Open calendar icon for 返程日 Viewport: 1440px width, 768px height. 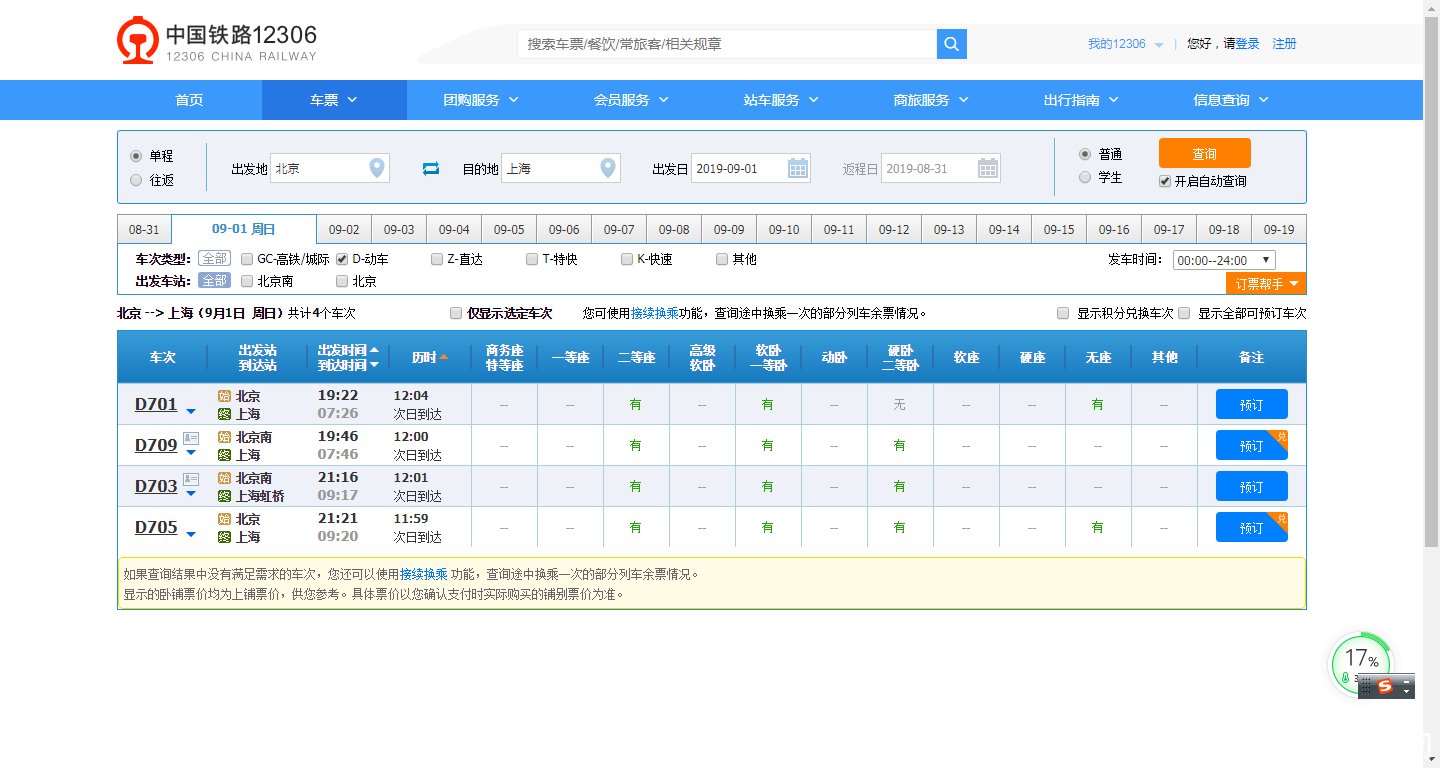click(x=987, y=168)
